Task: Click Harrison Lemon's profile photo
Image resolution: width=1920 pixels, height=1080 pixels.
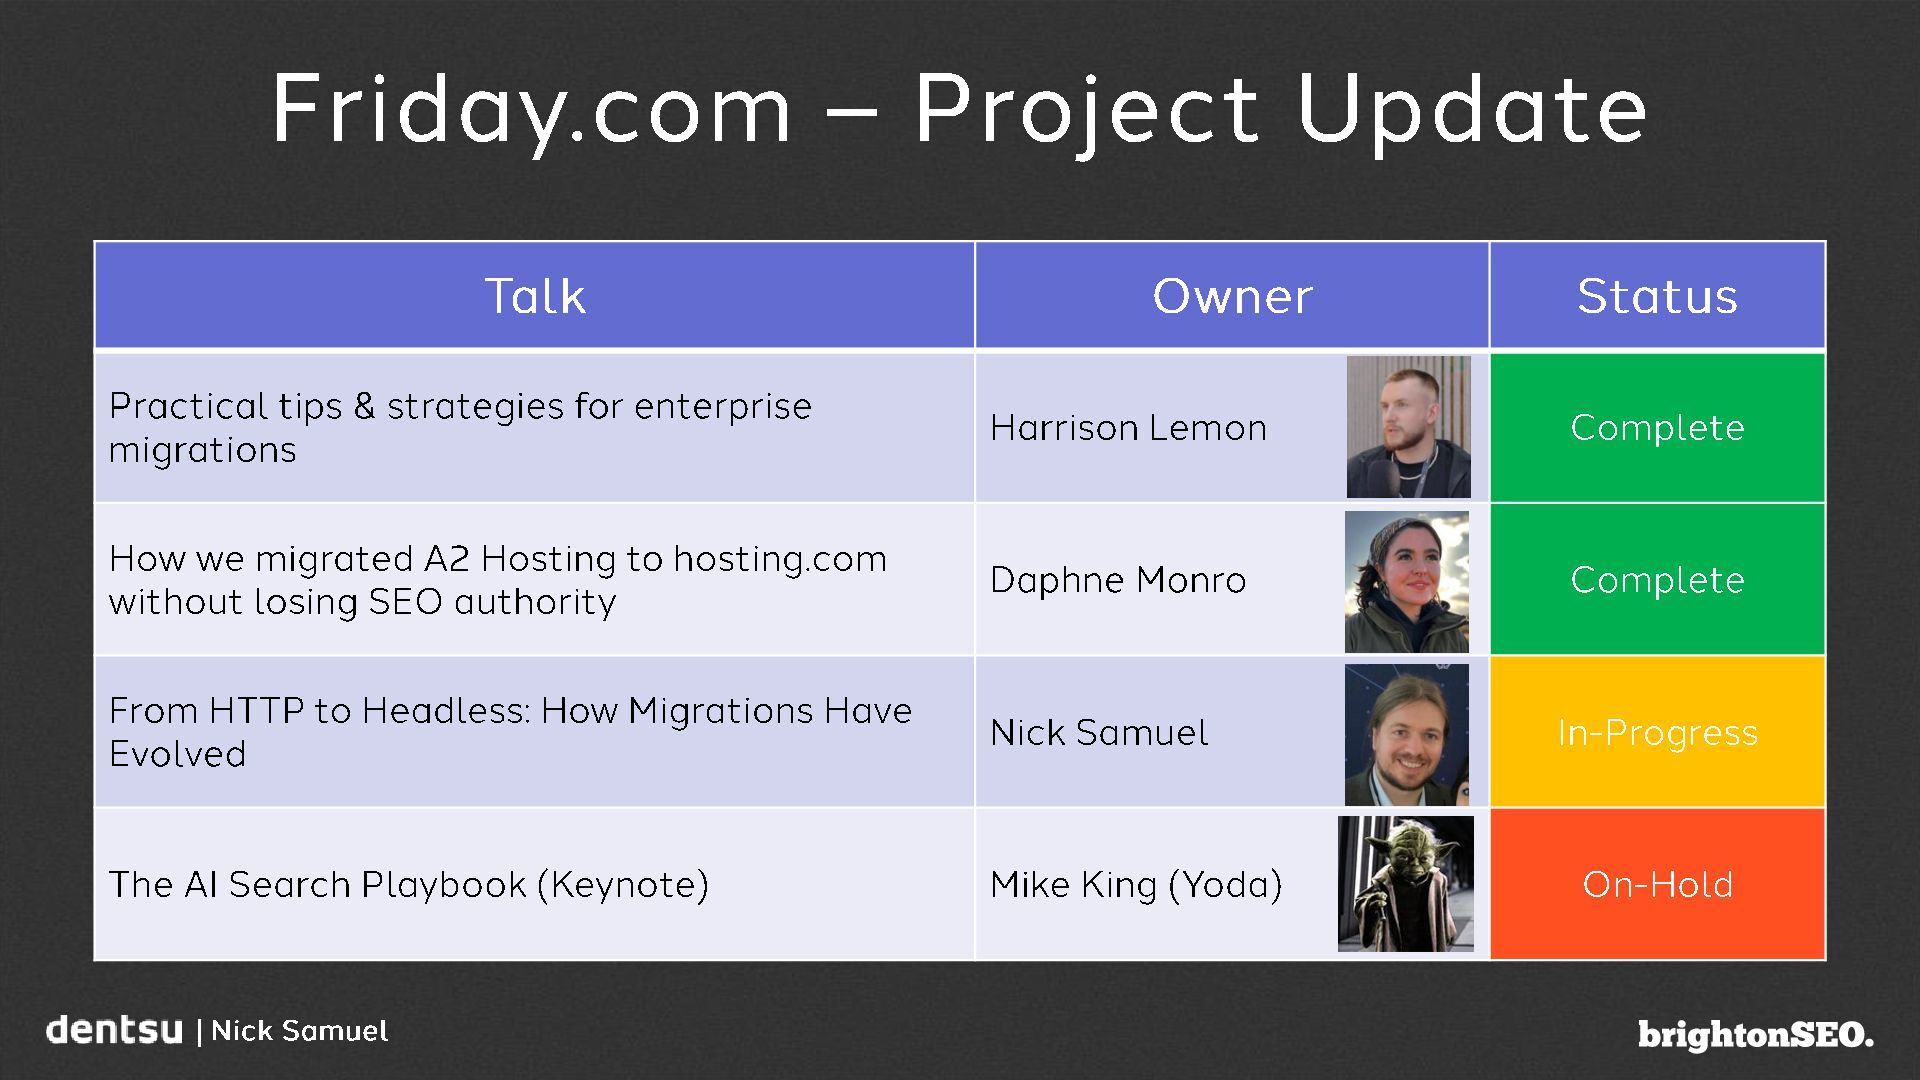Action: [x=1408, y=427]
